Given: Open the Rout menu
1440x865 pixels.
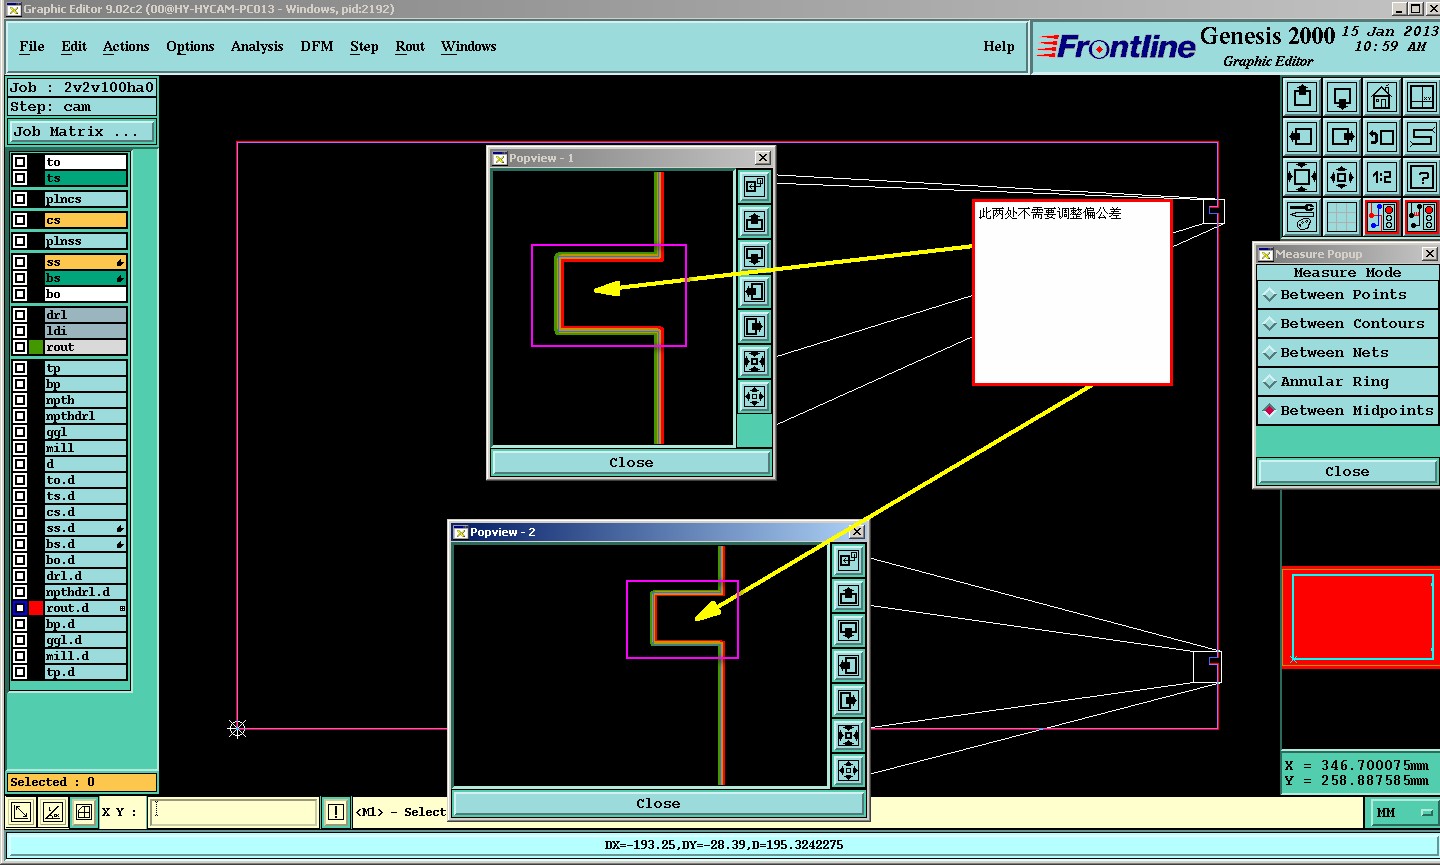Looking at the screenshot, I should pos(410,46).
